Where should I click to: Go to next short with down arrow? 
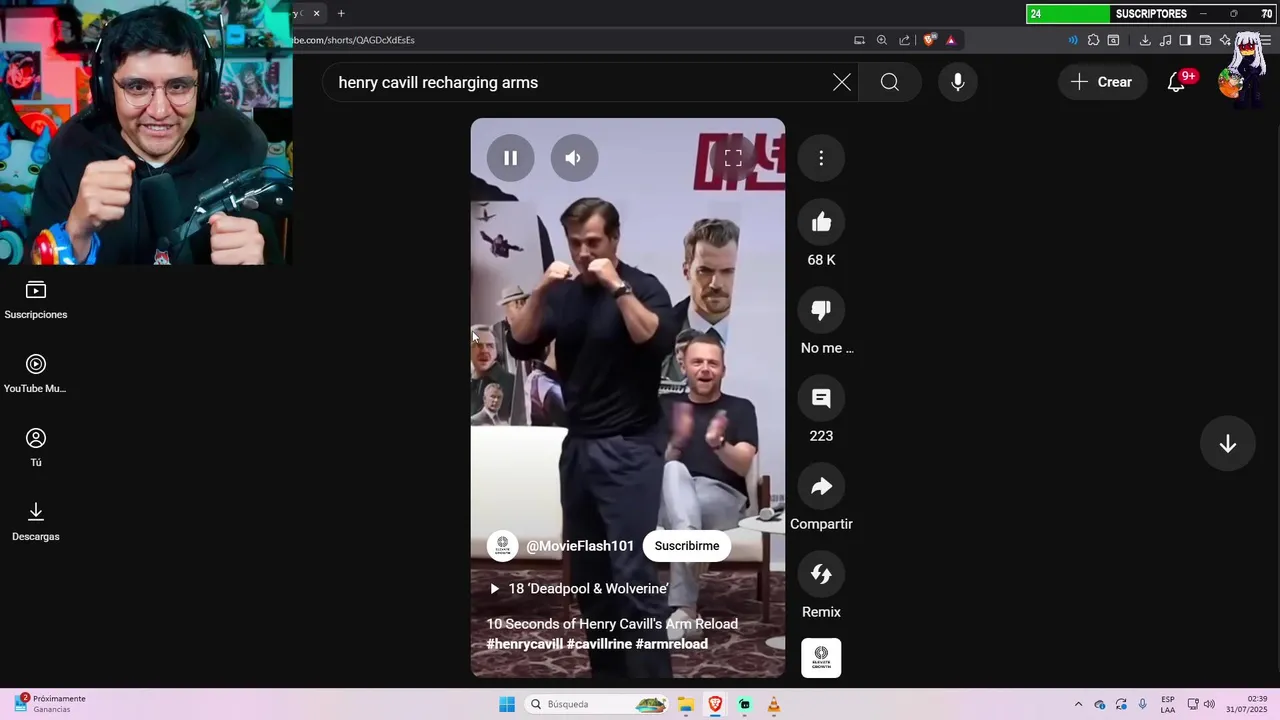click(x=1227, y=444)
